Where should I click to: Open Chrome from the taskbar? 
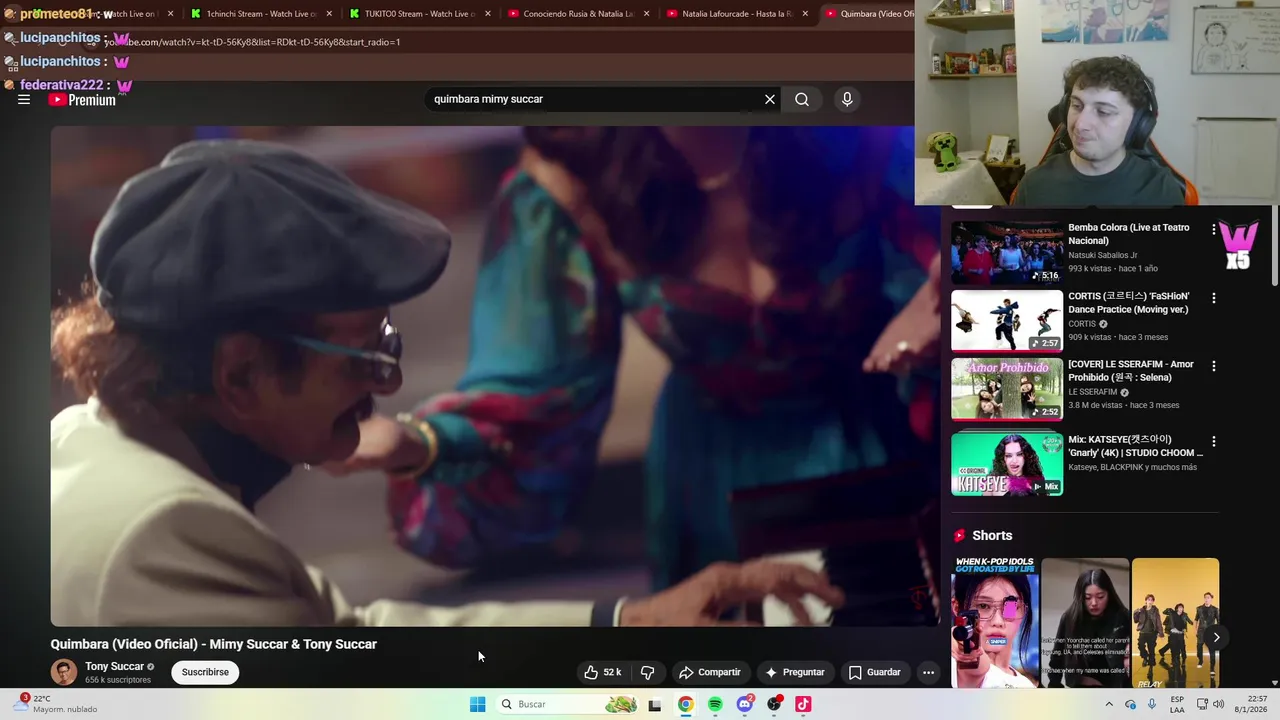pyautogui.click(x=685, y=704)
